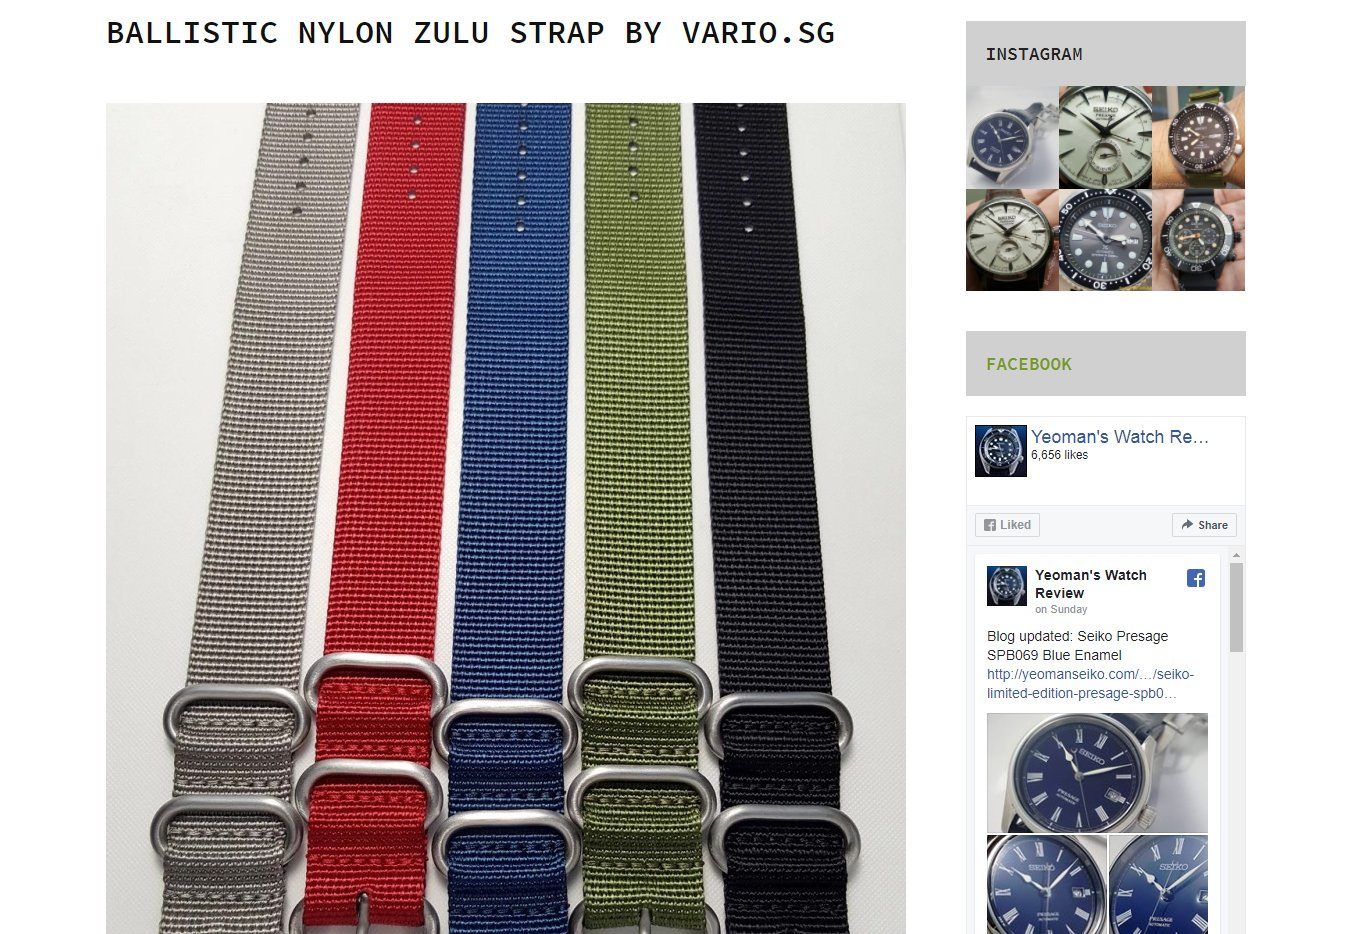Click the Zulu straps main image
Image resolution: width=1354 pixels, height=934 pixels.
(506, 518)
